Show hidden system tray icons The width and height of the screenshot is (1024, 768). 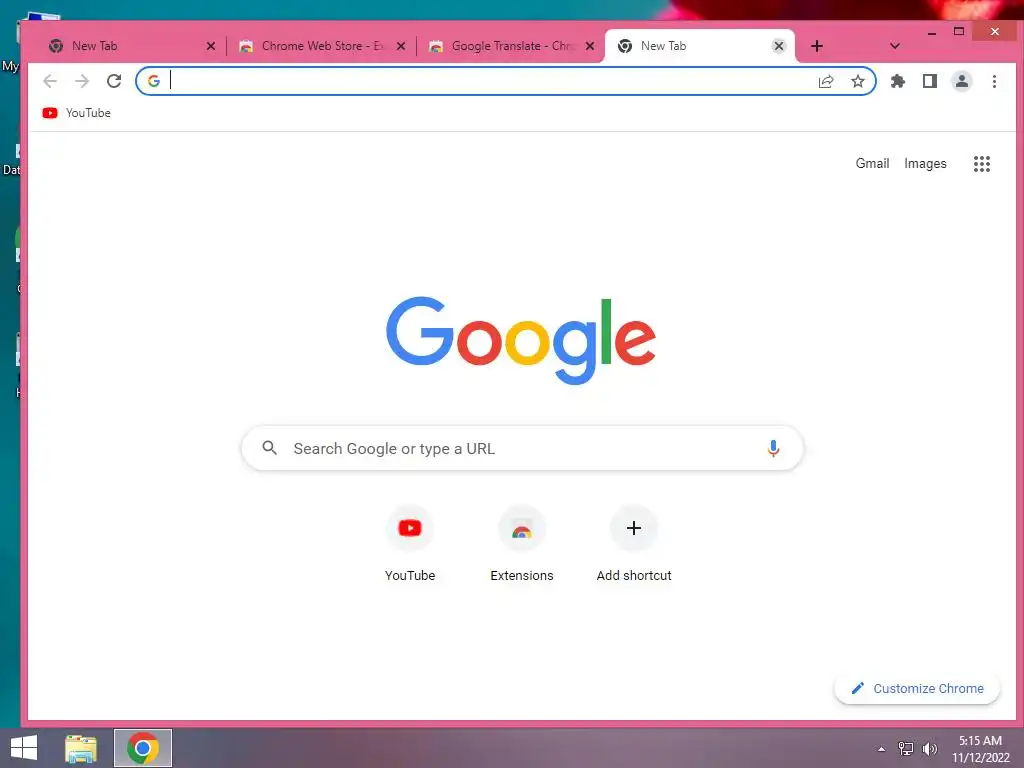click(882, 749)
